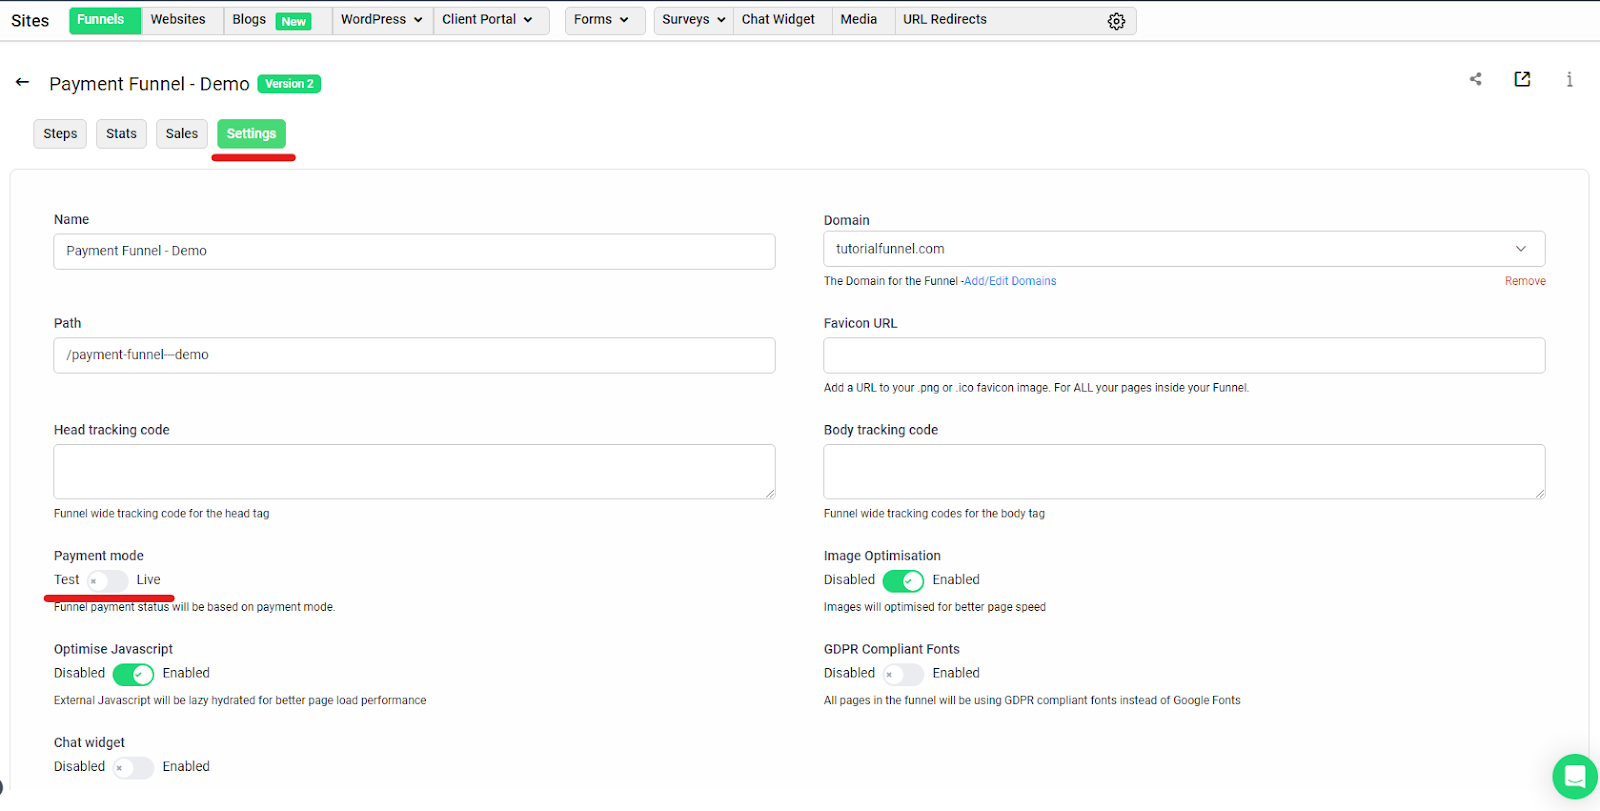Enable the Chat widget toggle
1600x811 pixels.
tap(133, 768)
